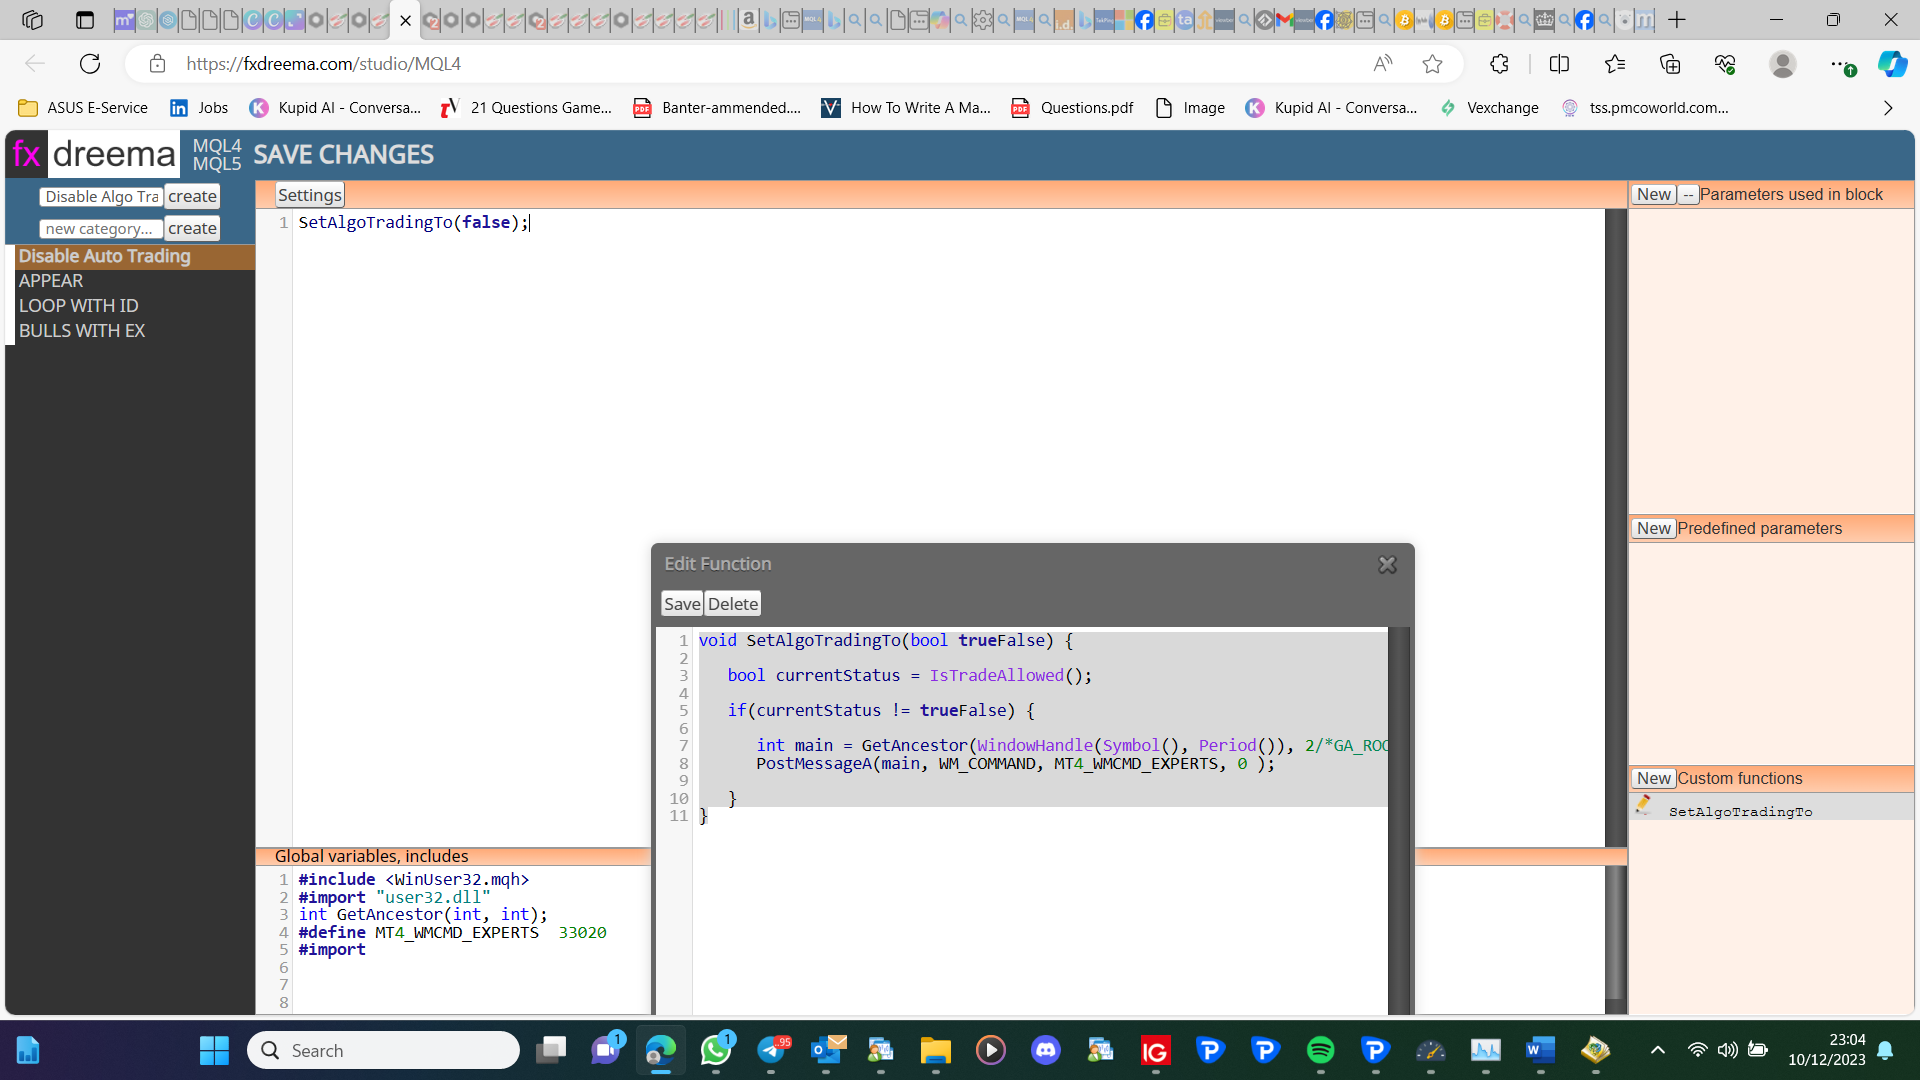This screenshot has width=1920, height=1080.
Task: Show hidden system tray icons
Action: tap(1657, 1050)
